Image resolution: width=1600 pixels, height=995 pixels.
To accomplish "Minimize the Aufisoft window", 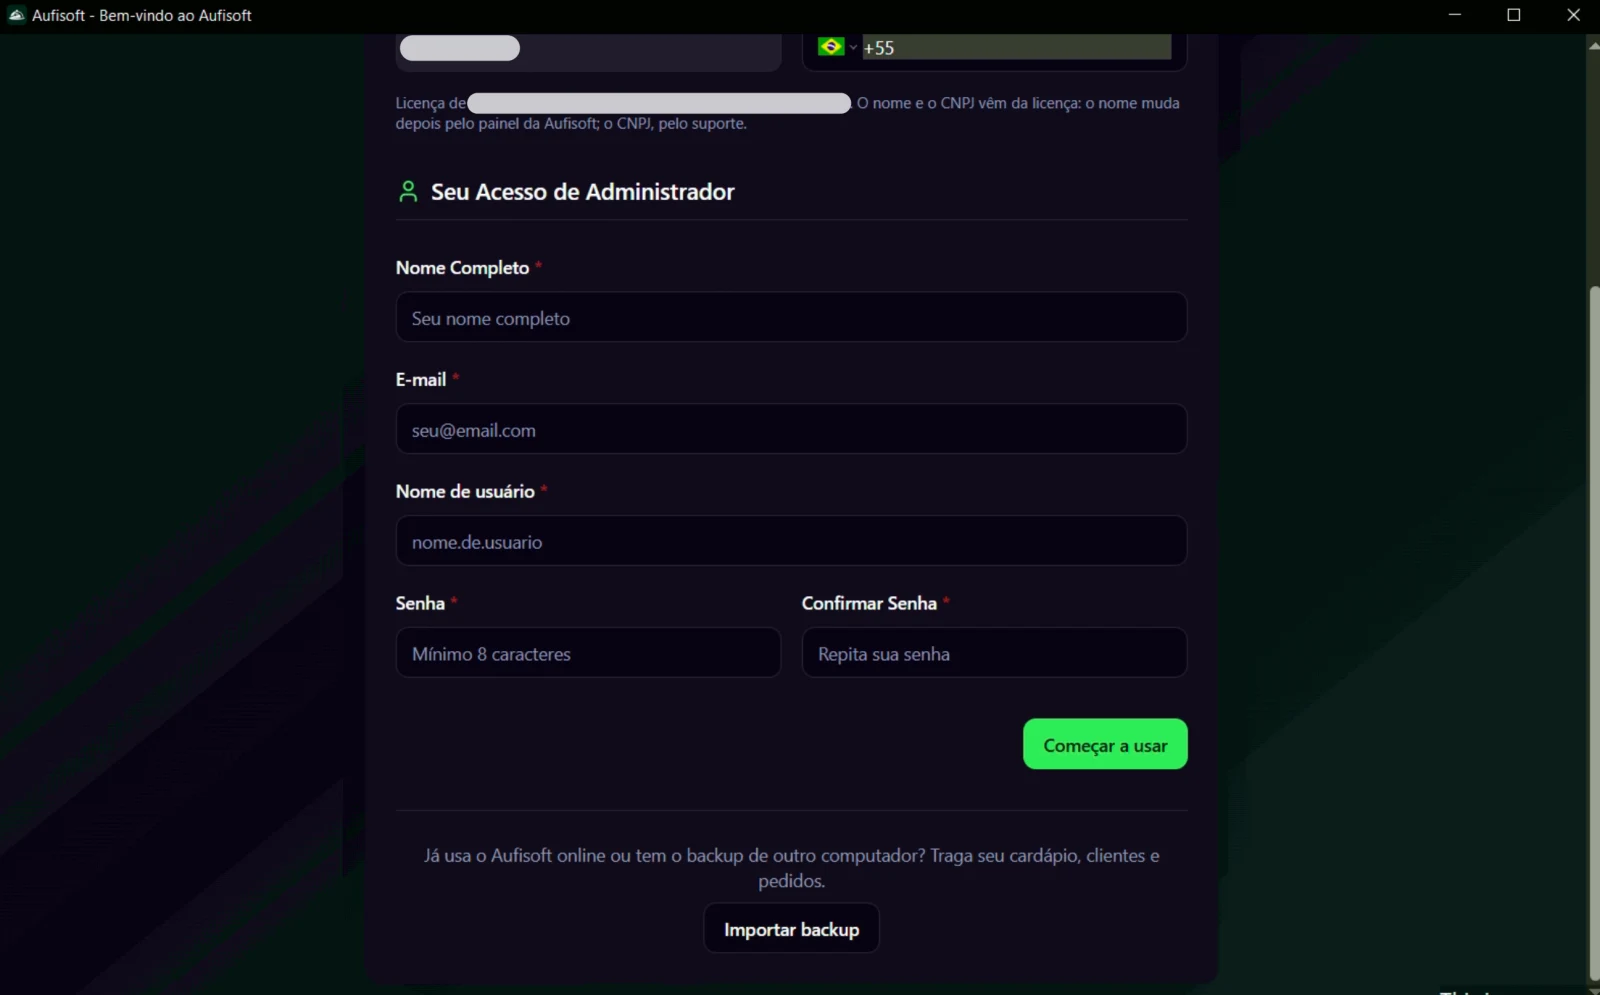I will [1455, 15].
